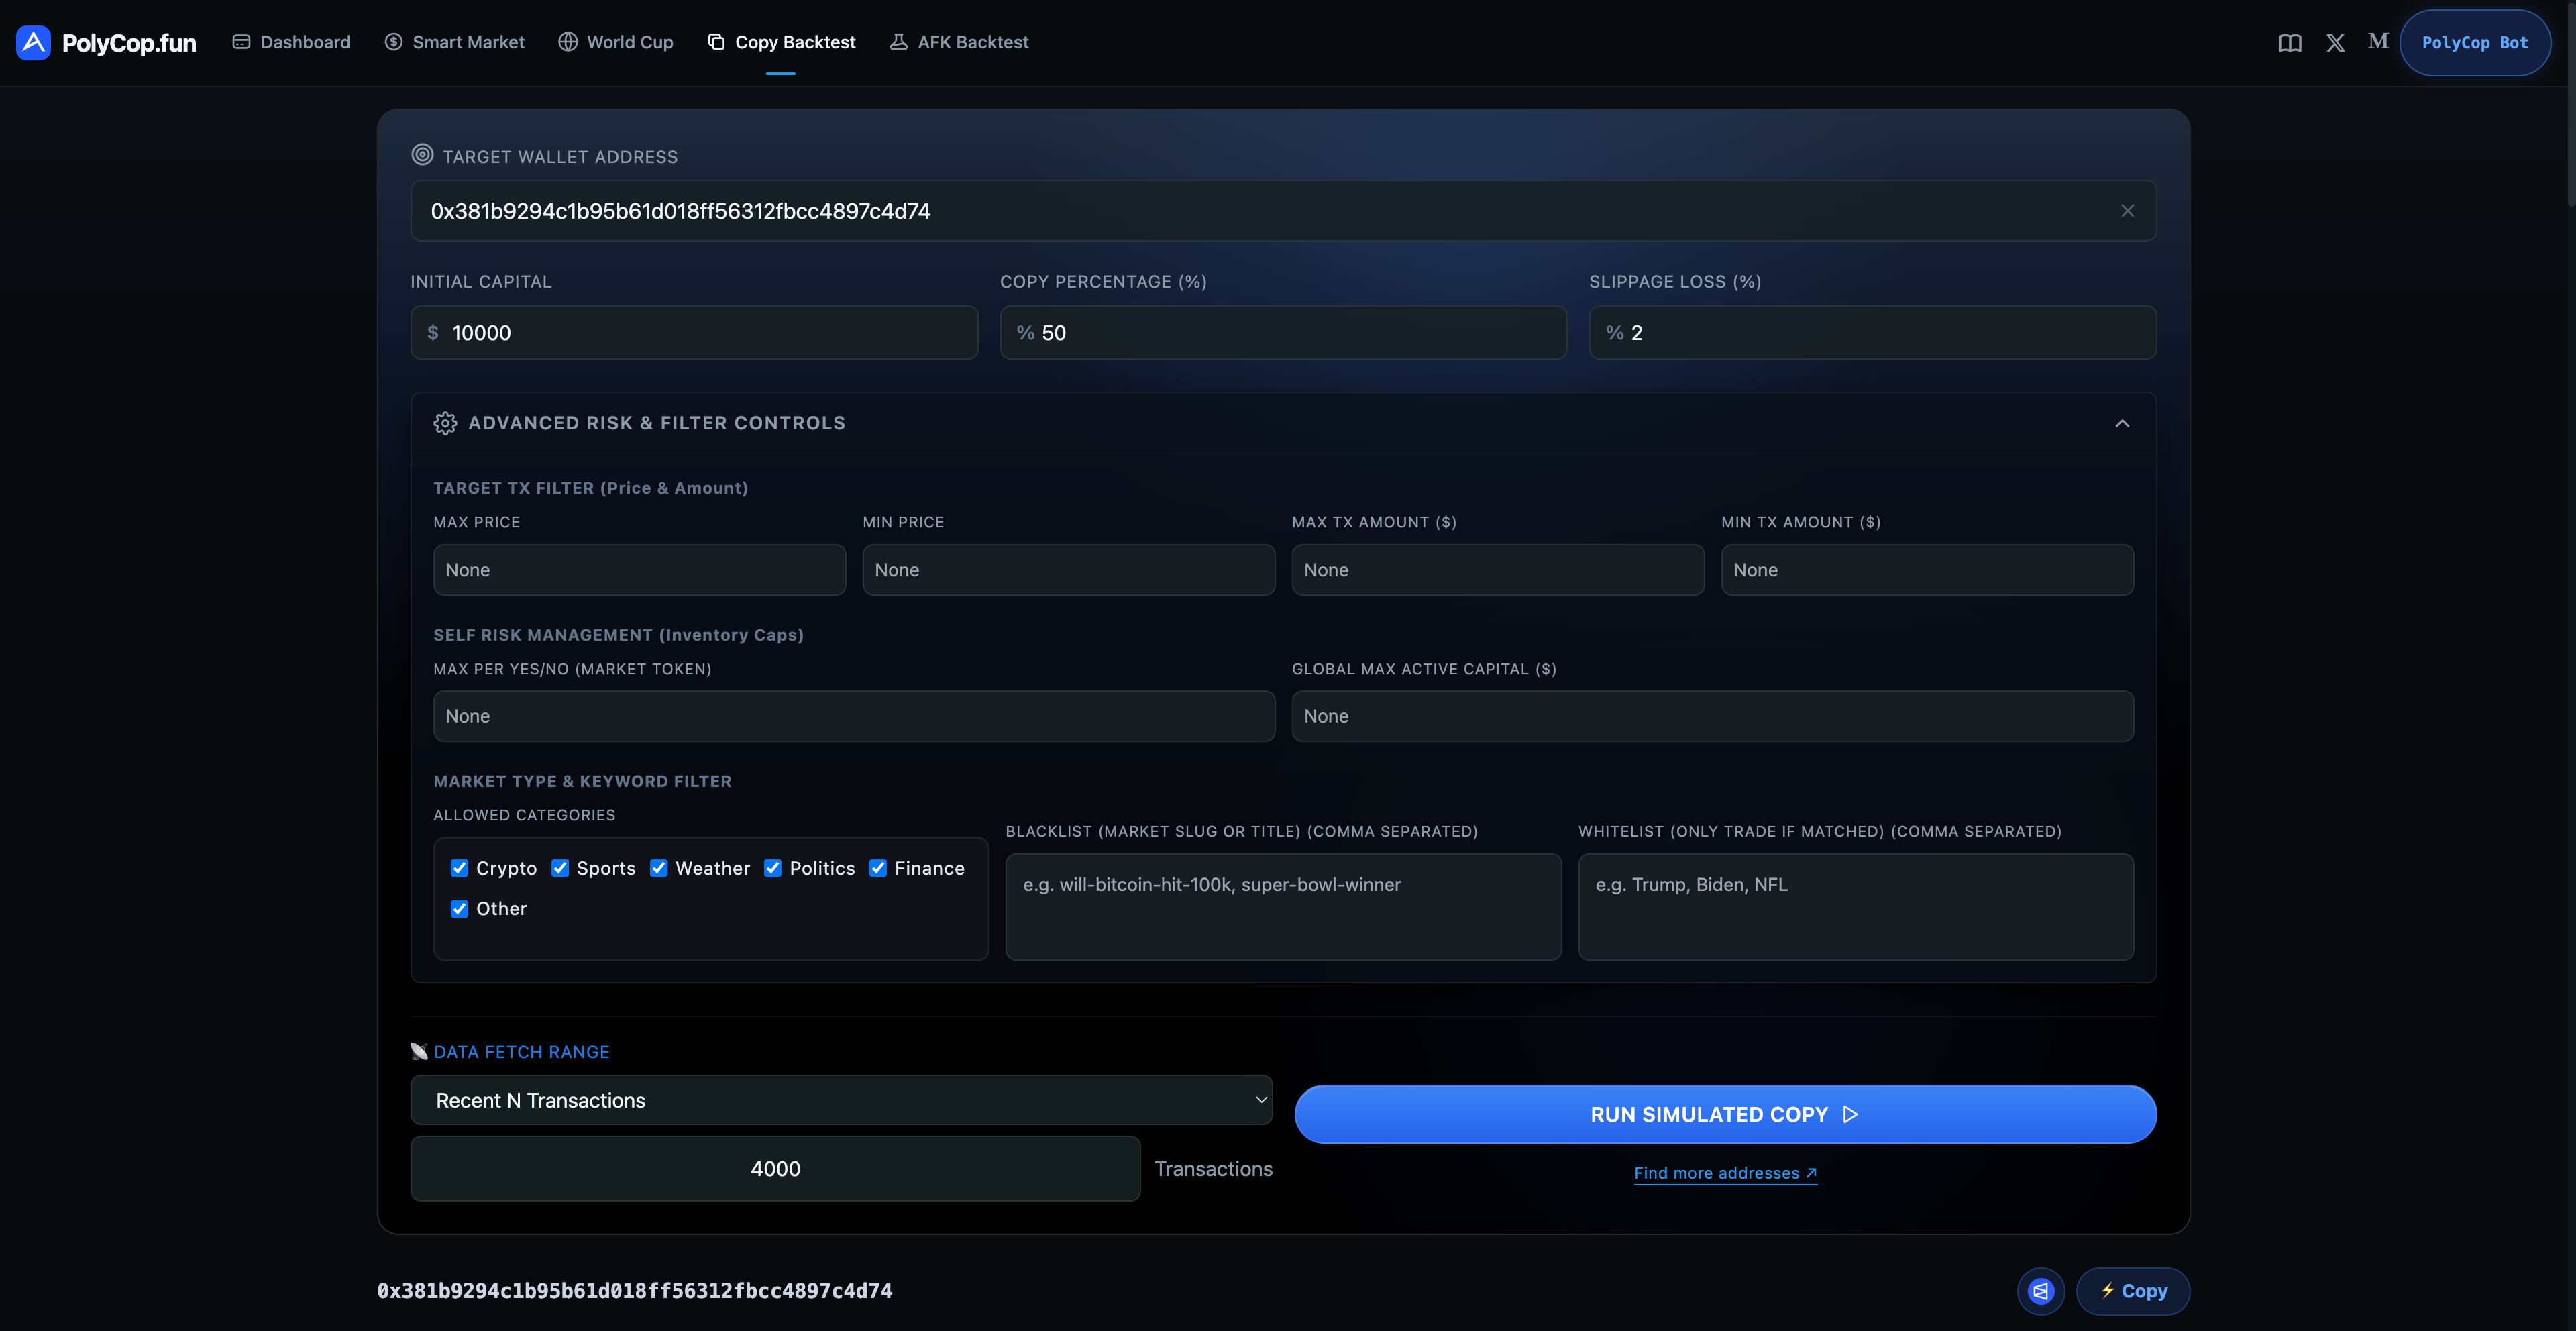
Task: Uncheck the Weather category checkbox
Action: (x=659, y=868)
